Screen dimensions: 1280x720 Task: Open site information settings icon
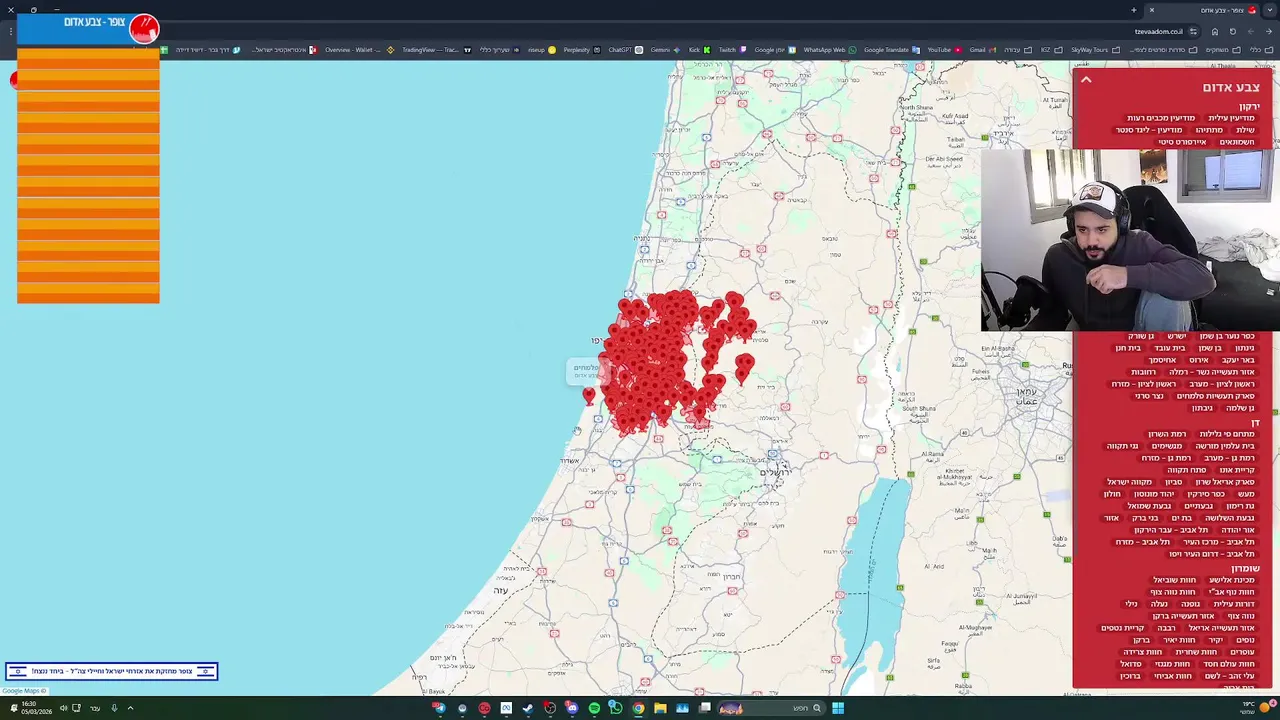tap(1193, 31)
